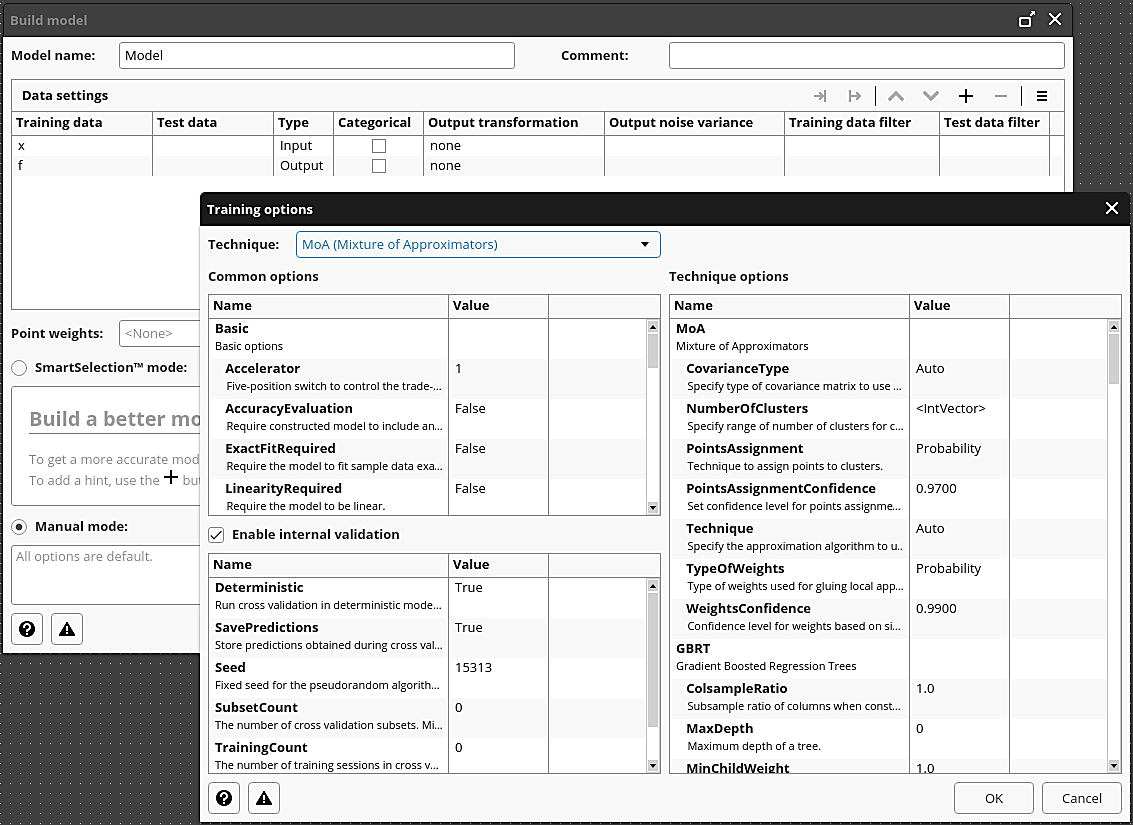Toggle Categorical checkbox for the f row
Viewport: 1133px width, 825px height.
(x=379, y=166)
